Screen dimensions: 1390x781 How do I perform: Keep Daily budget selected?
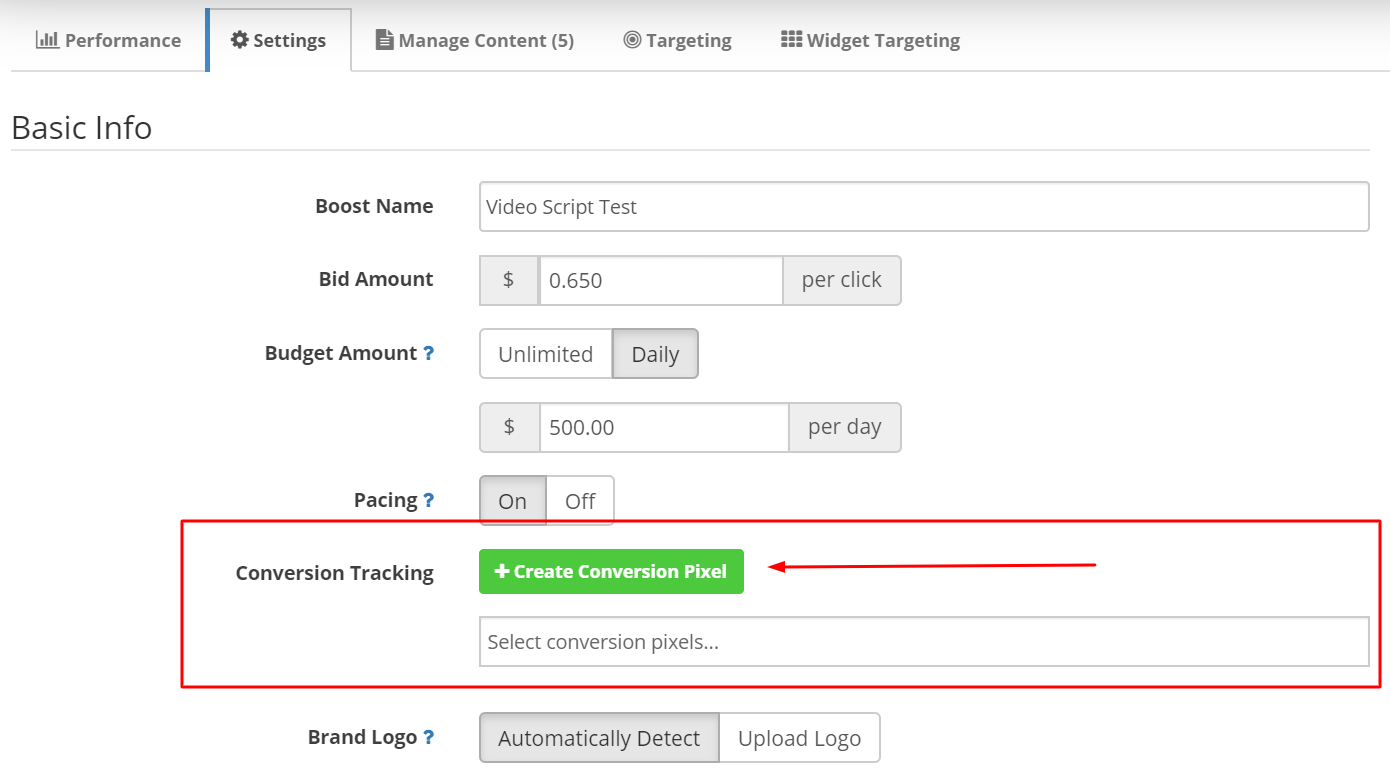click(x=655, y=353)
